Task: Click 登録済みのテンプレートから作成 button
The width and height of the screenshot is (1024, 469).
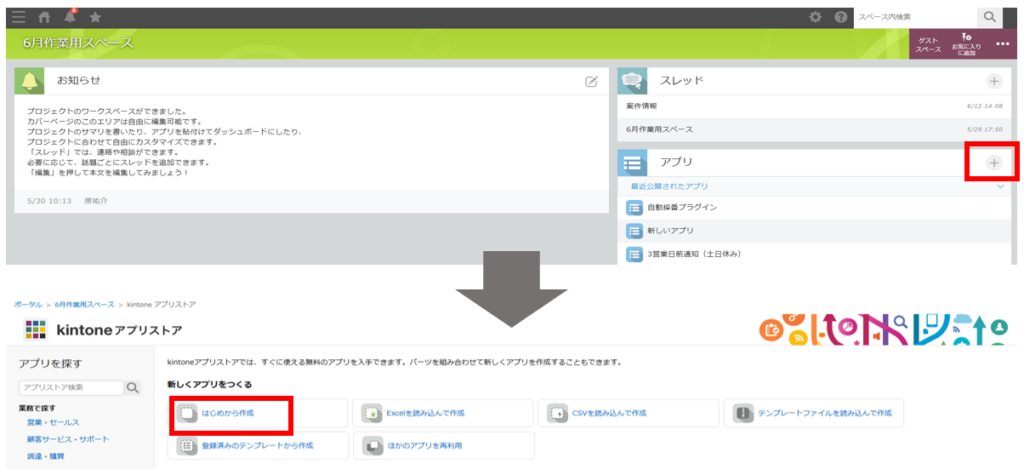Action: [x=257, y=445]
